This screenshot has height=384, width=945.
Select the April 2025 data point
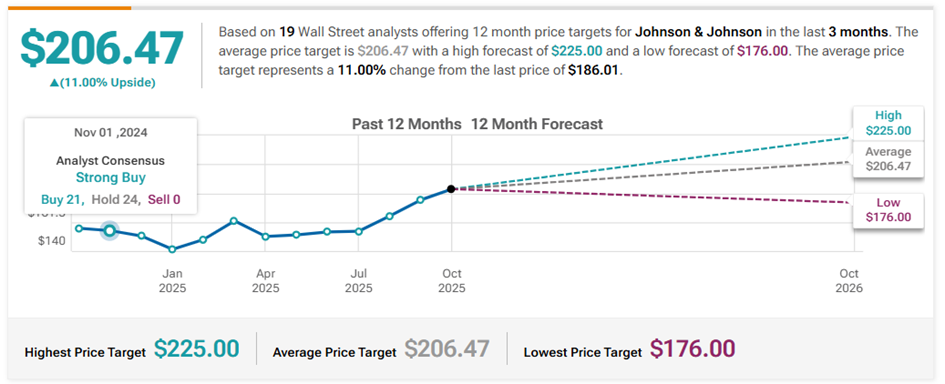click(x=265, y=236)
